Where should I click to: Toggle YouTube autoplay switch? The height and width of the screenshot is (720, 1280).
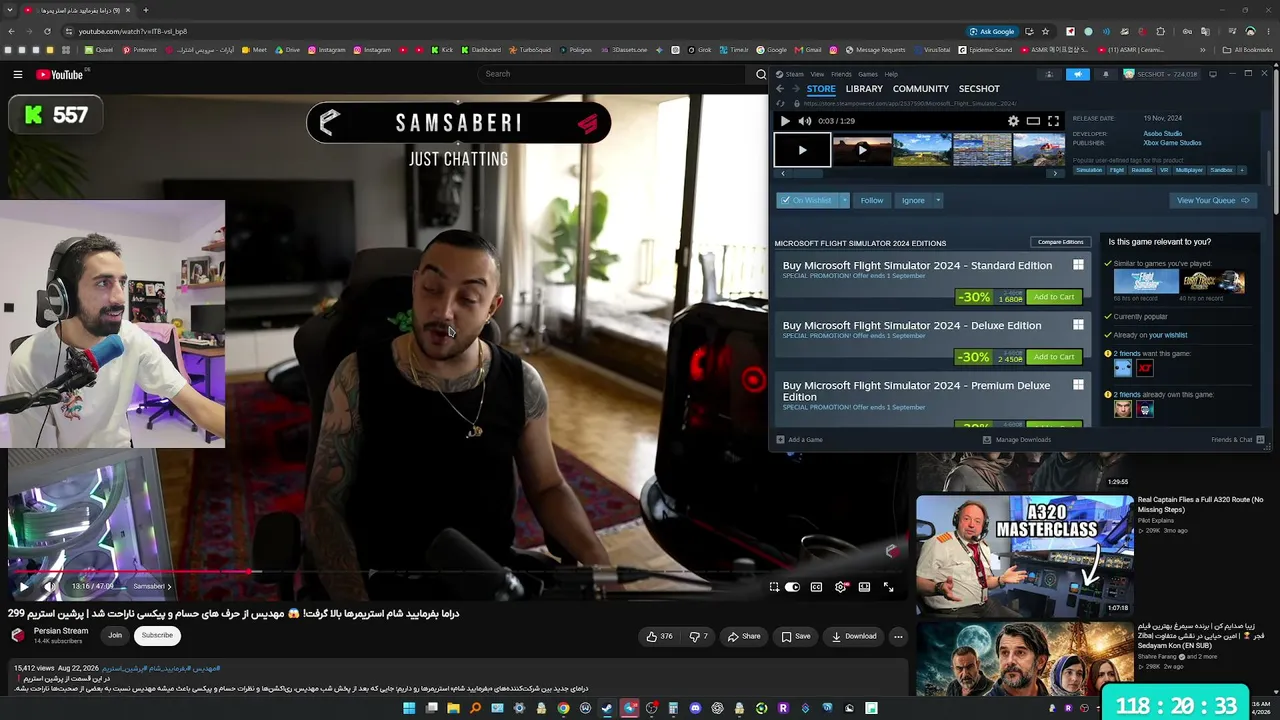pos(792,587)
